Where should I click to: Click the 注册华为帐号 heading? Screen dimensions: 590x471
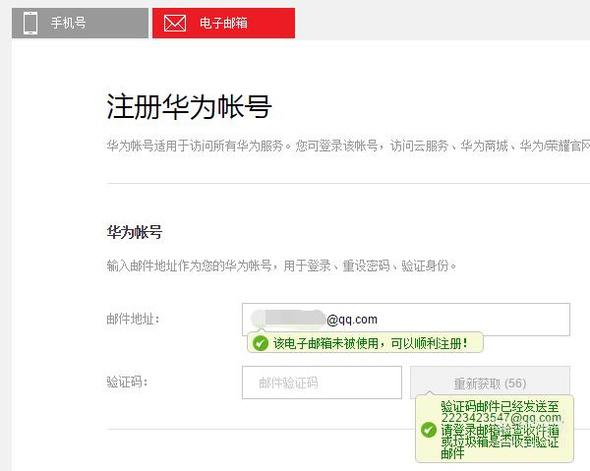(x=189, y=107)
